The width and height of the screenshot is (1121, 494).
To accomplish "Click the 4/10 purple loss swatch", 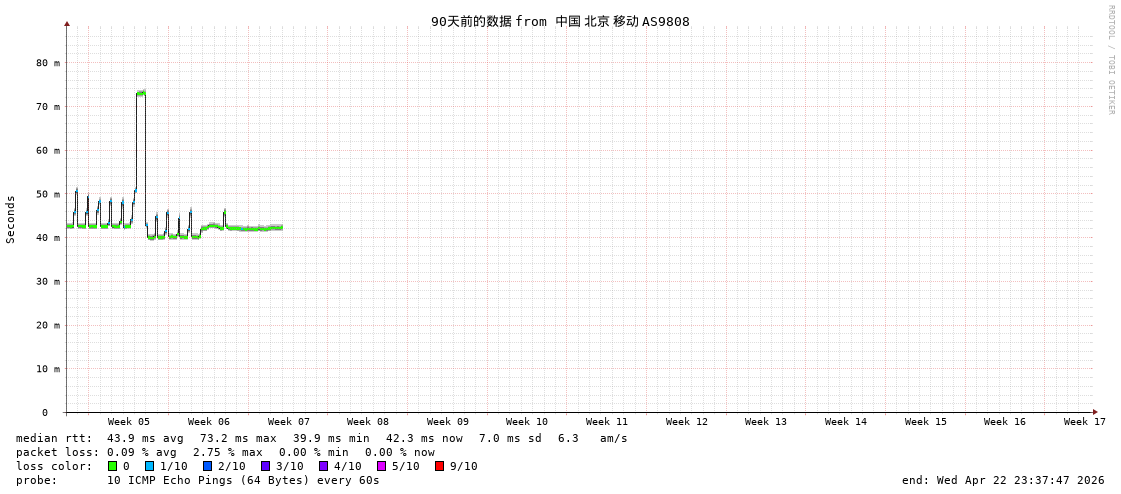I will 323,466.
